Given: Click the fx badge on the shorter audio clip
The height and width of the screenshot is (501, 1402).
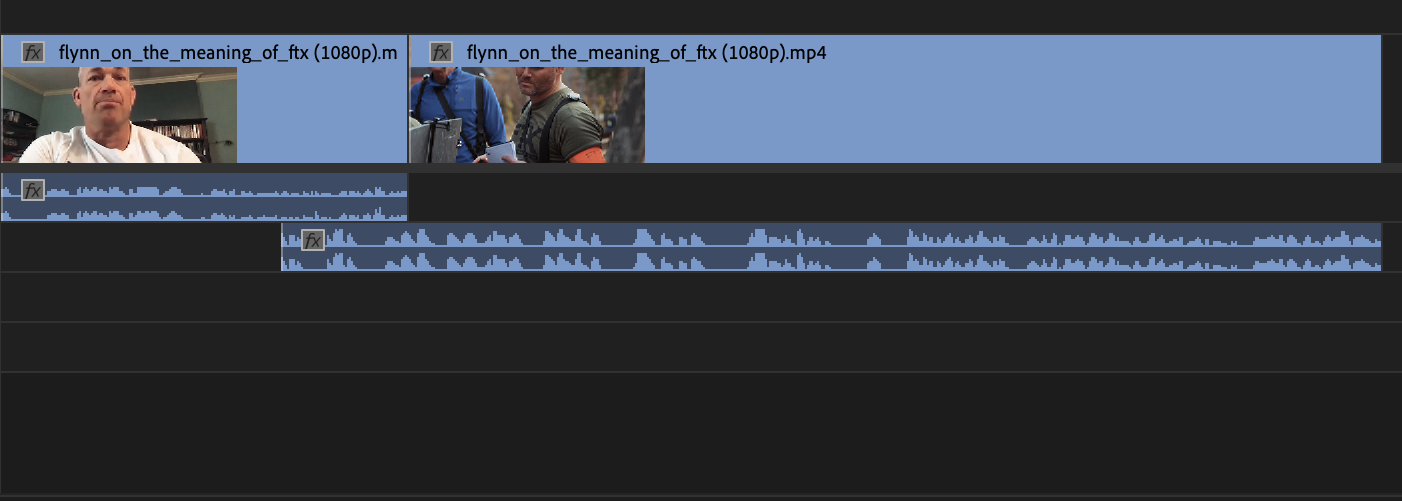Looking at the screenshot, I should 33,190.
